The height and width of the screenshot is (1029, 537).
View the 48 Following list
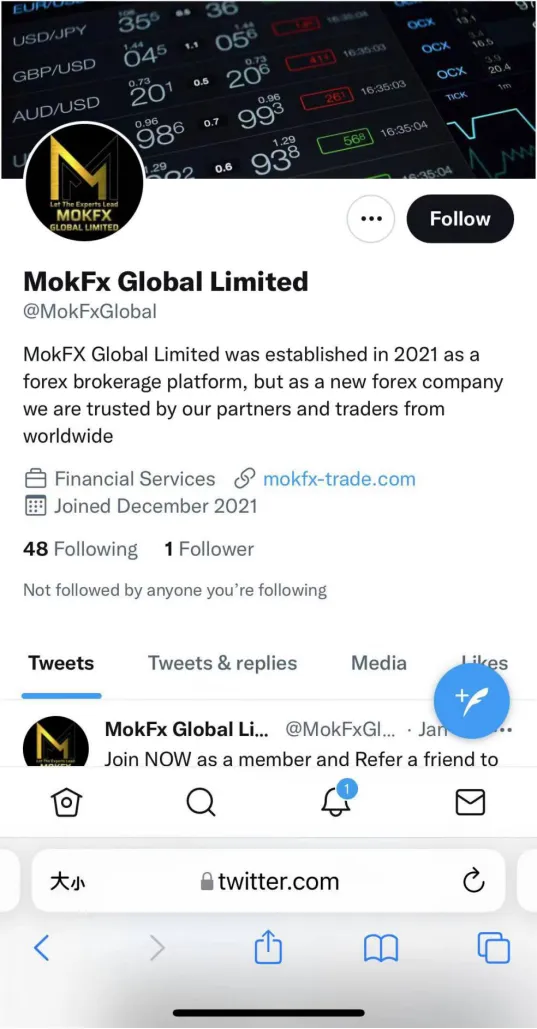(80, 549)
